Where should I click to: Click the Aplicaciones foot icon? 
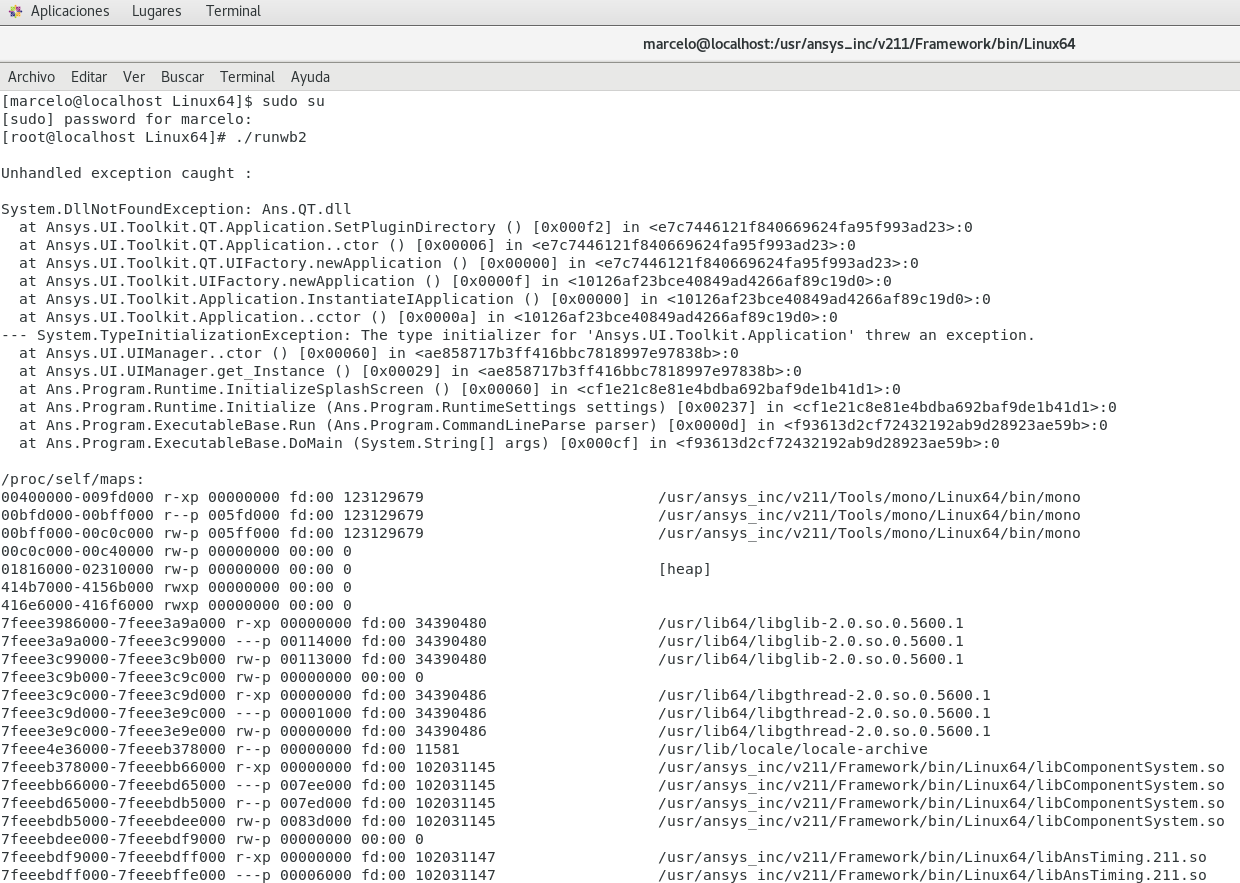pos(15,11)
